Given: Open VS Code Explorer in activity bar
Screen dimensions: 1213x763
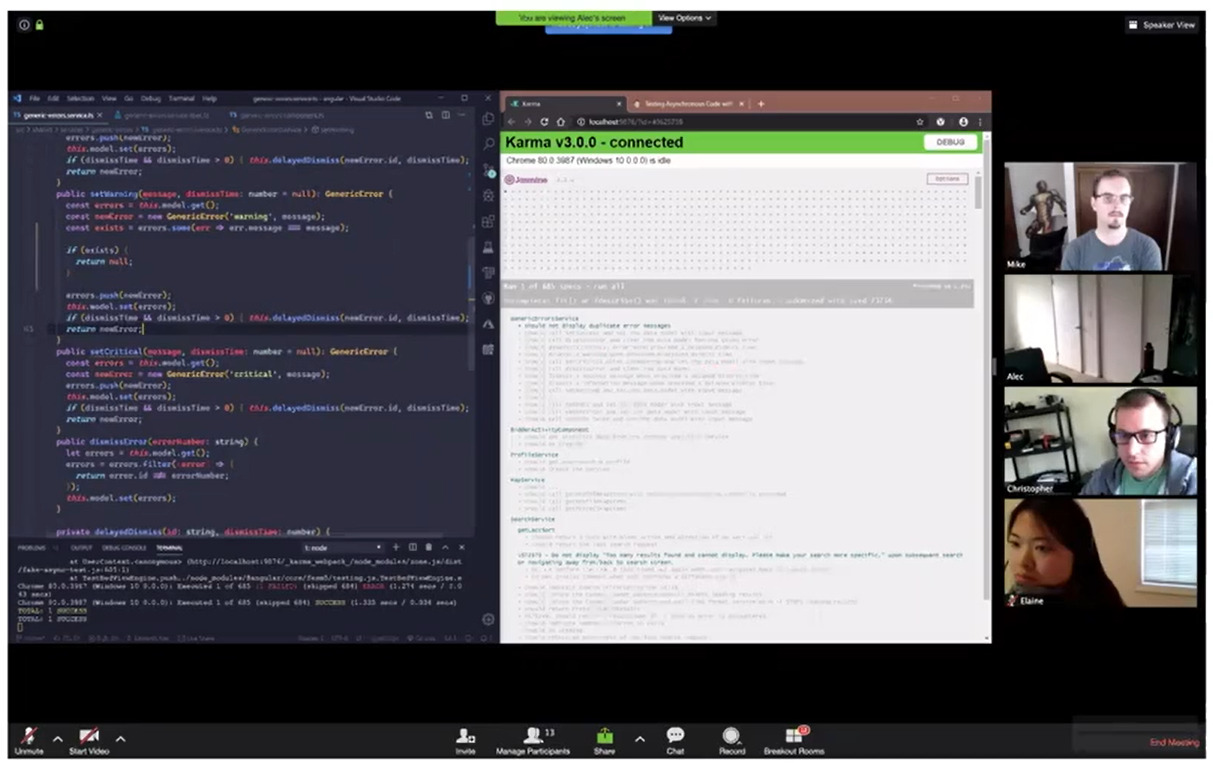Looking at the screenshot, I should [488, 119].
